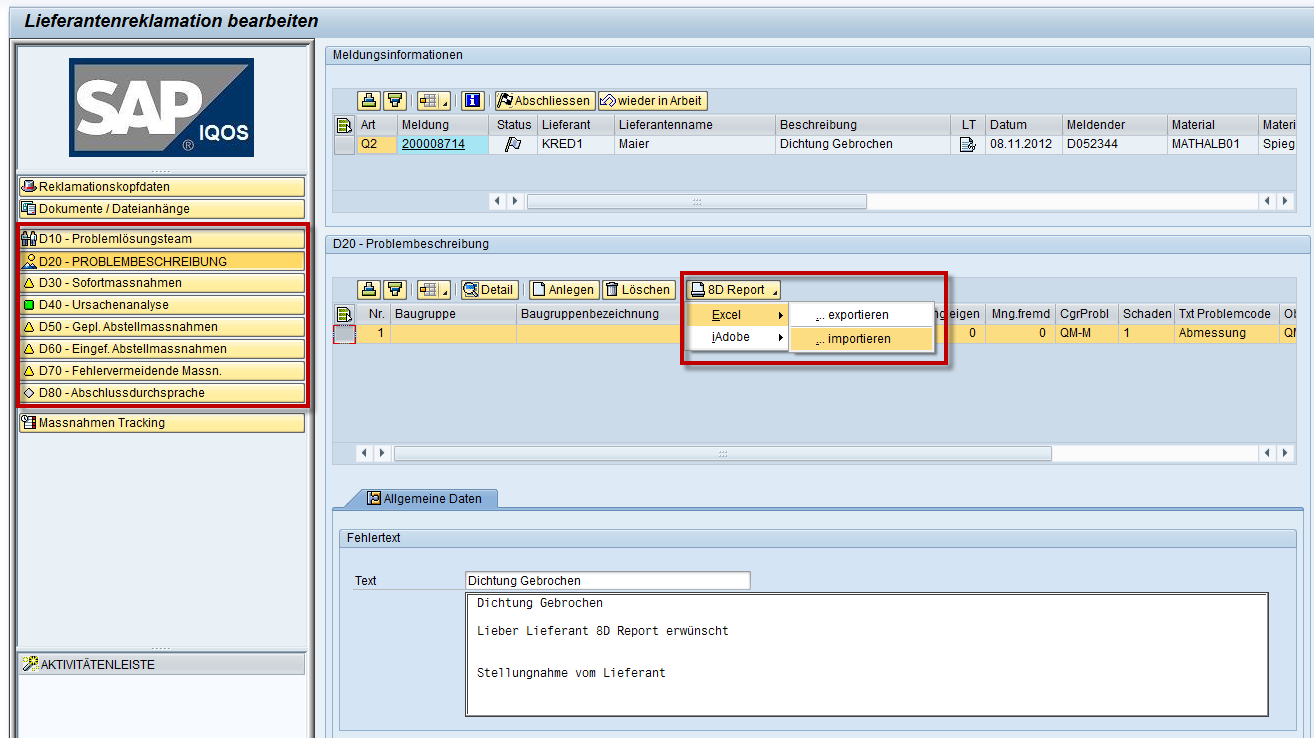
Task: Select all rows in Meldungsinformationen table
Action: pos(344,125)
